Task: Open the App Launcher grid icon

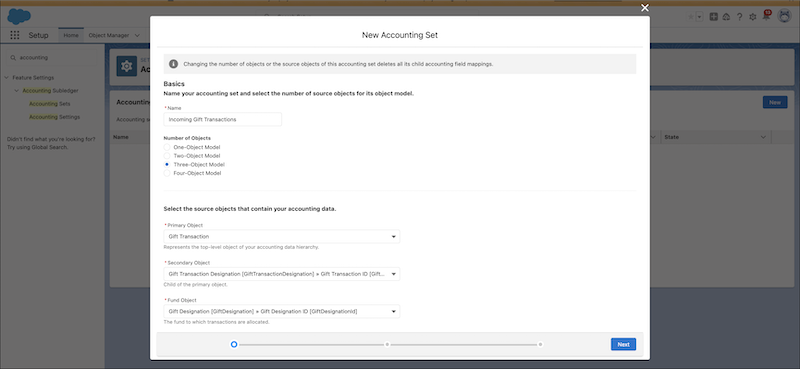Action: point(15,35)
